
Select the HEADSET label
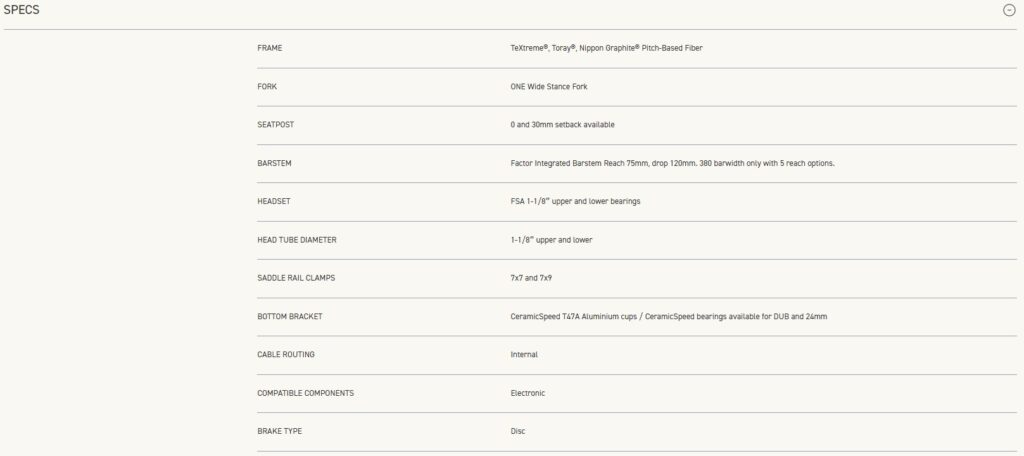274,201
